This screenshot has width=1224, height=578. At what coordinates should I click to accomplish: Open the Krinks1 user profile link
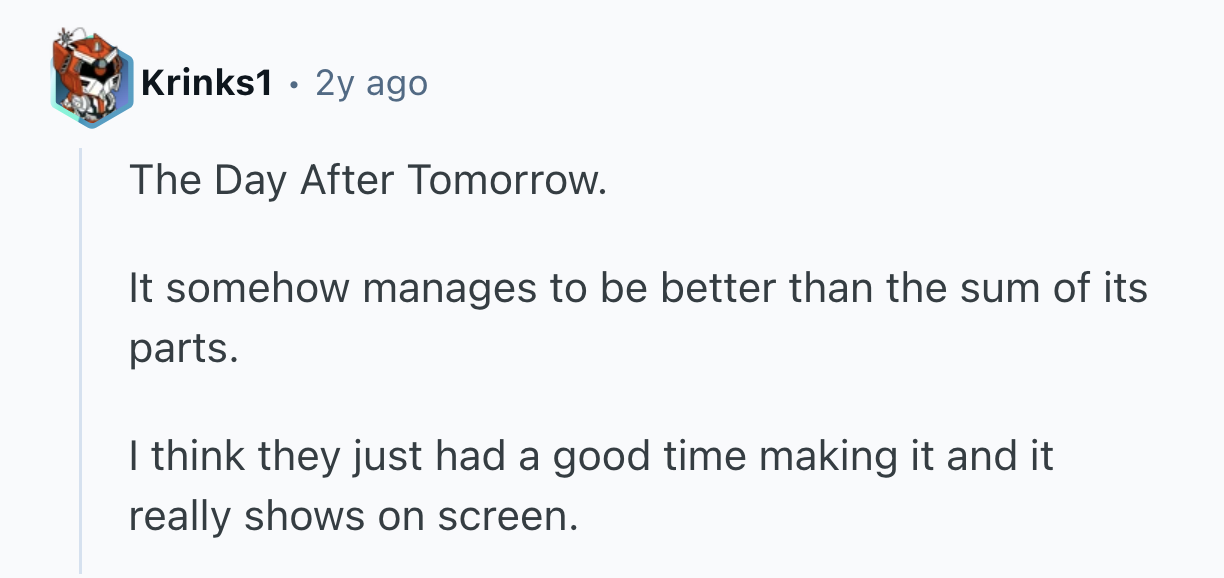pyautogui.click(x=207, y=85)
